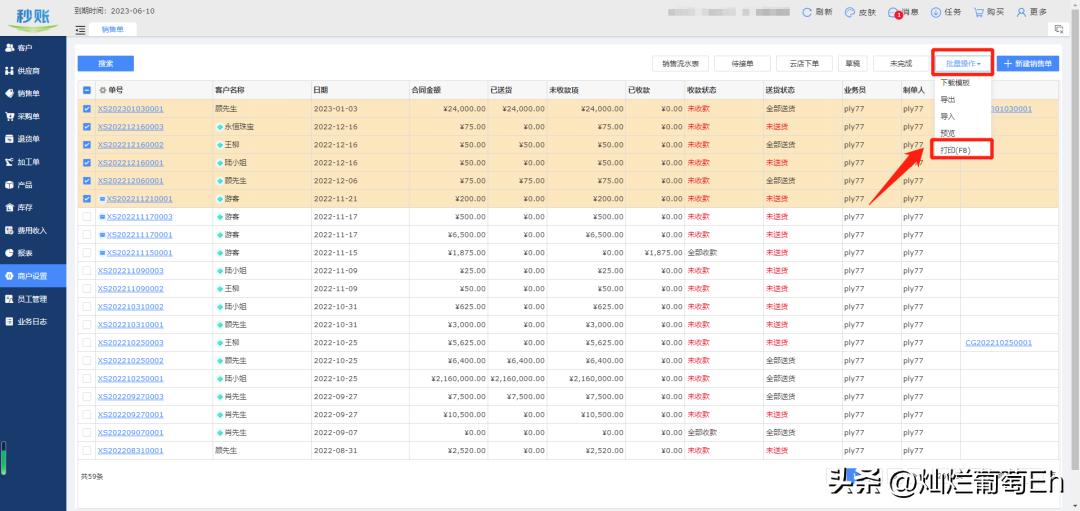The width and height of the screenshot is (1080, 511).
Task: Check the box for order XS202211170003
Action: [x=87, y=217]
